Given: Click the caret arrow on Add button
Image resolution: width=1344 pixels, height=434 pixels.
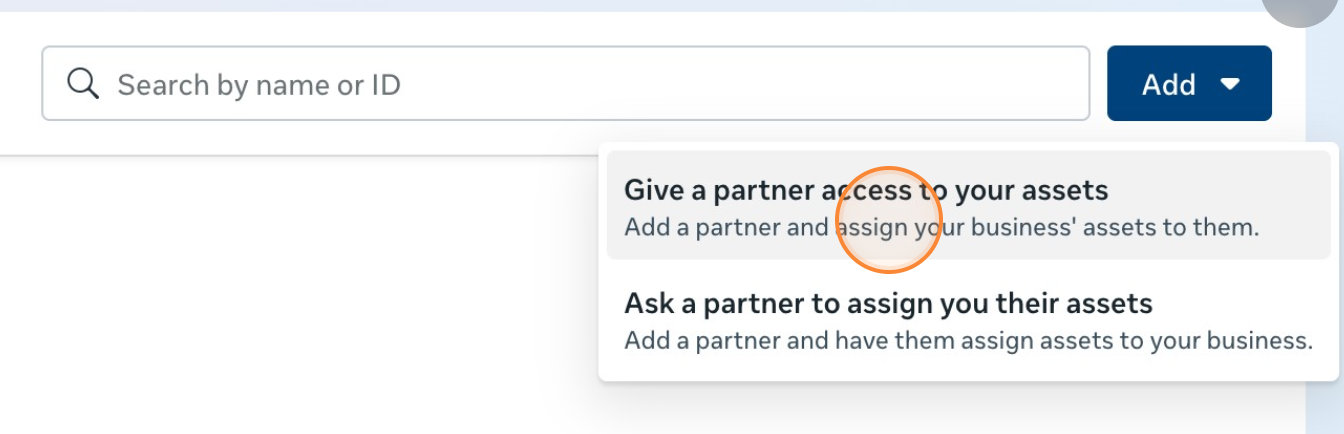Looking at the screenshot, I should click(1231, 84).
